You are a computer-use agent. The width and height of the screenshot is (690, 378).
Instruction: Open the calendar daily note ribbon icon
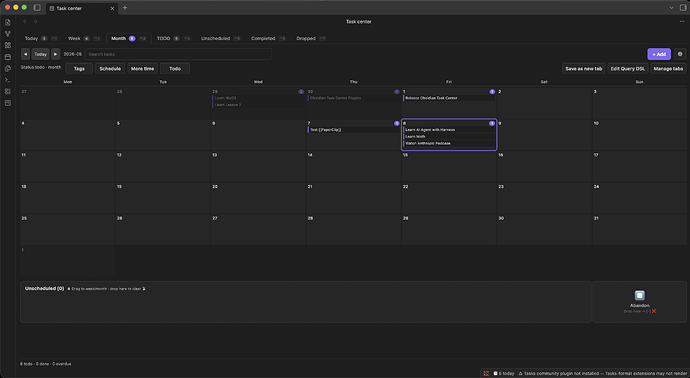(x=7, y=57)
